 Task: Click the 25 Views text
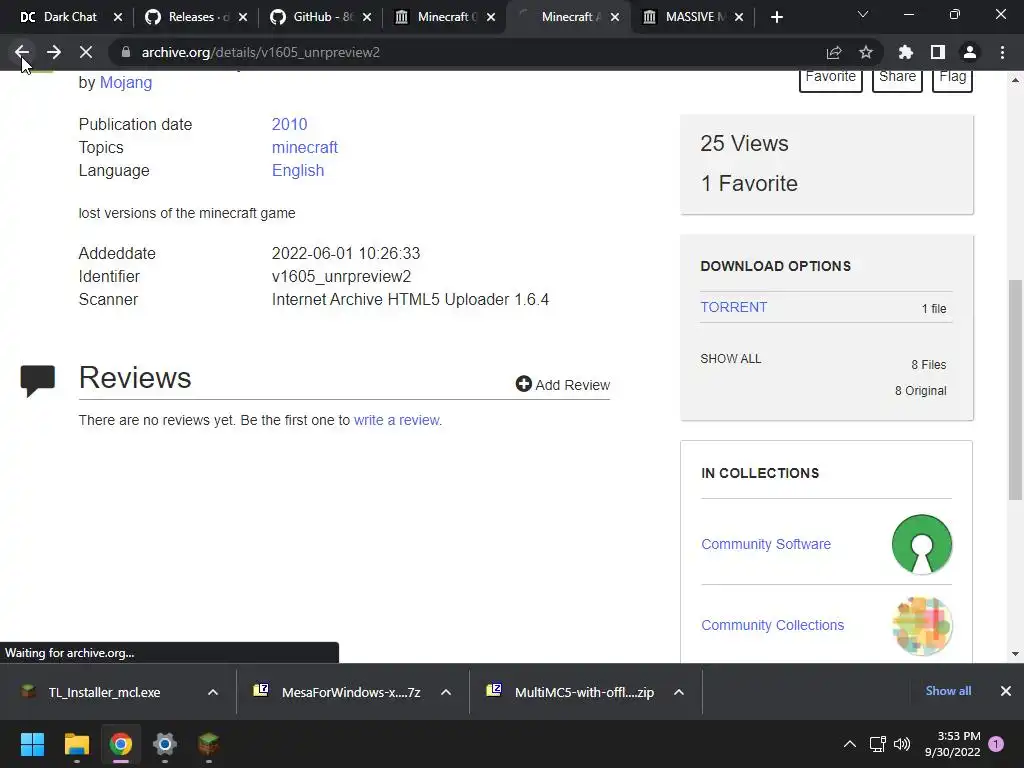click(x=744, y=143)
